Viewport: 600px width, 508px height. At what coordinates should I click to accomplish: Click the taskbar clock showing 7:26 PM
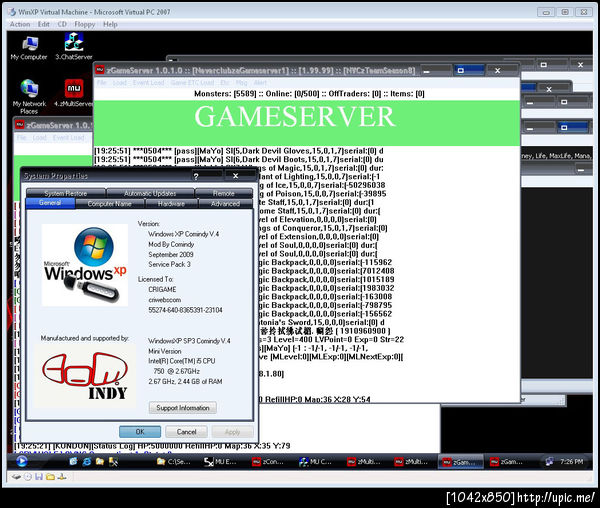point(571,462)
